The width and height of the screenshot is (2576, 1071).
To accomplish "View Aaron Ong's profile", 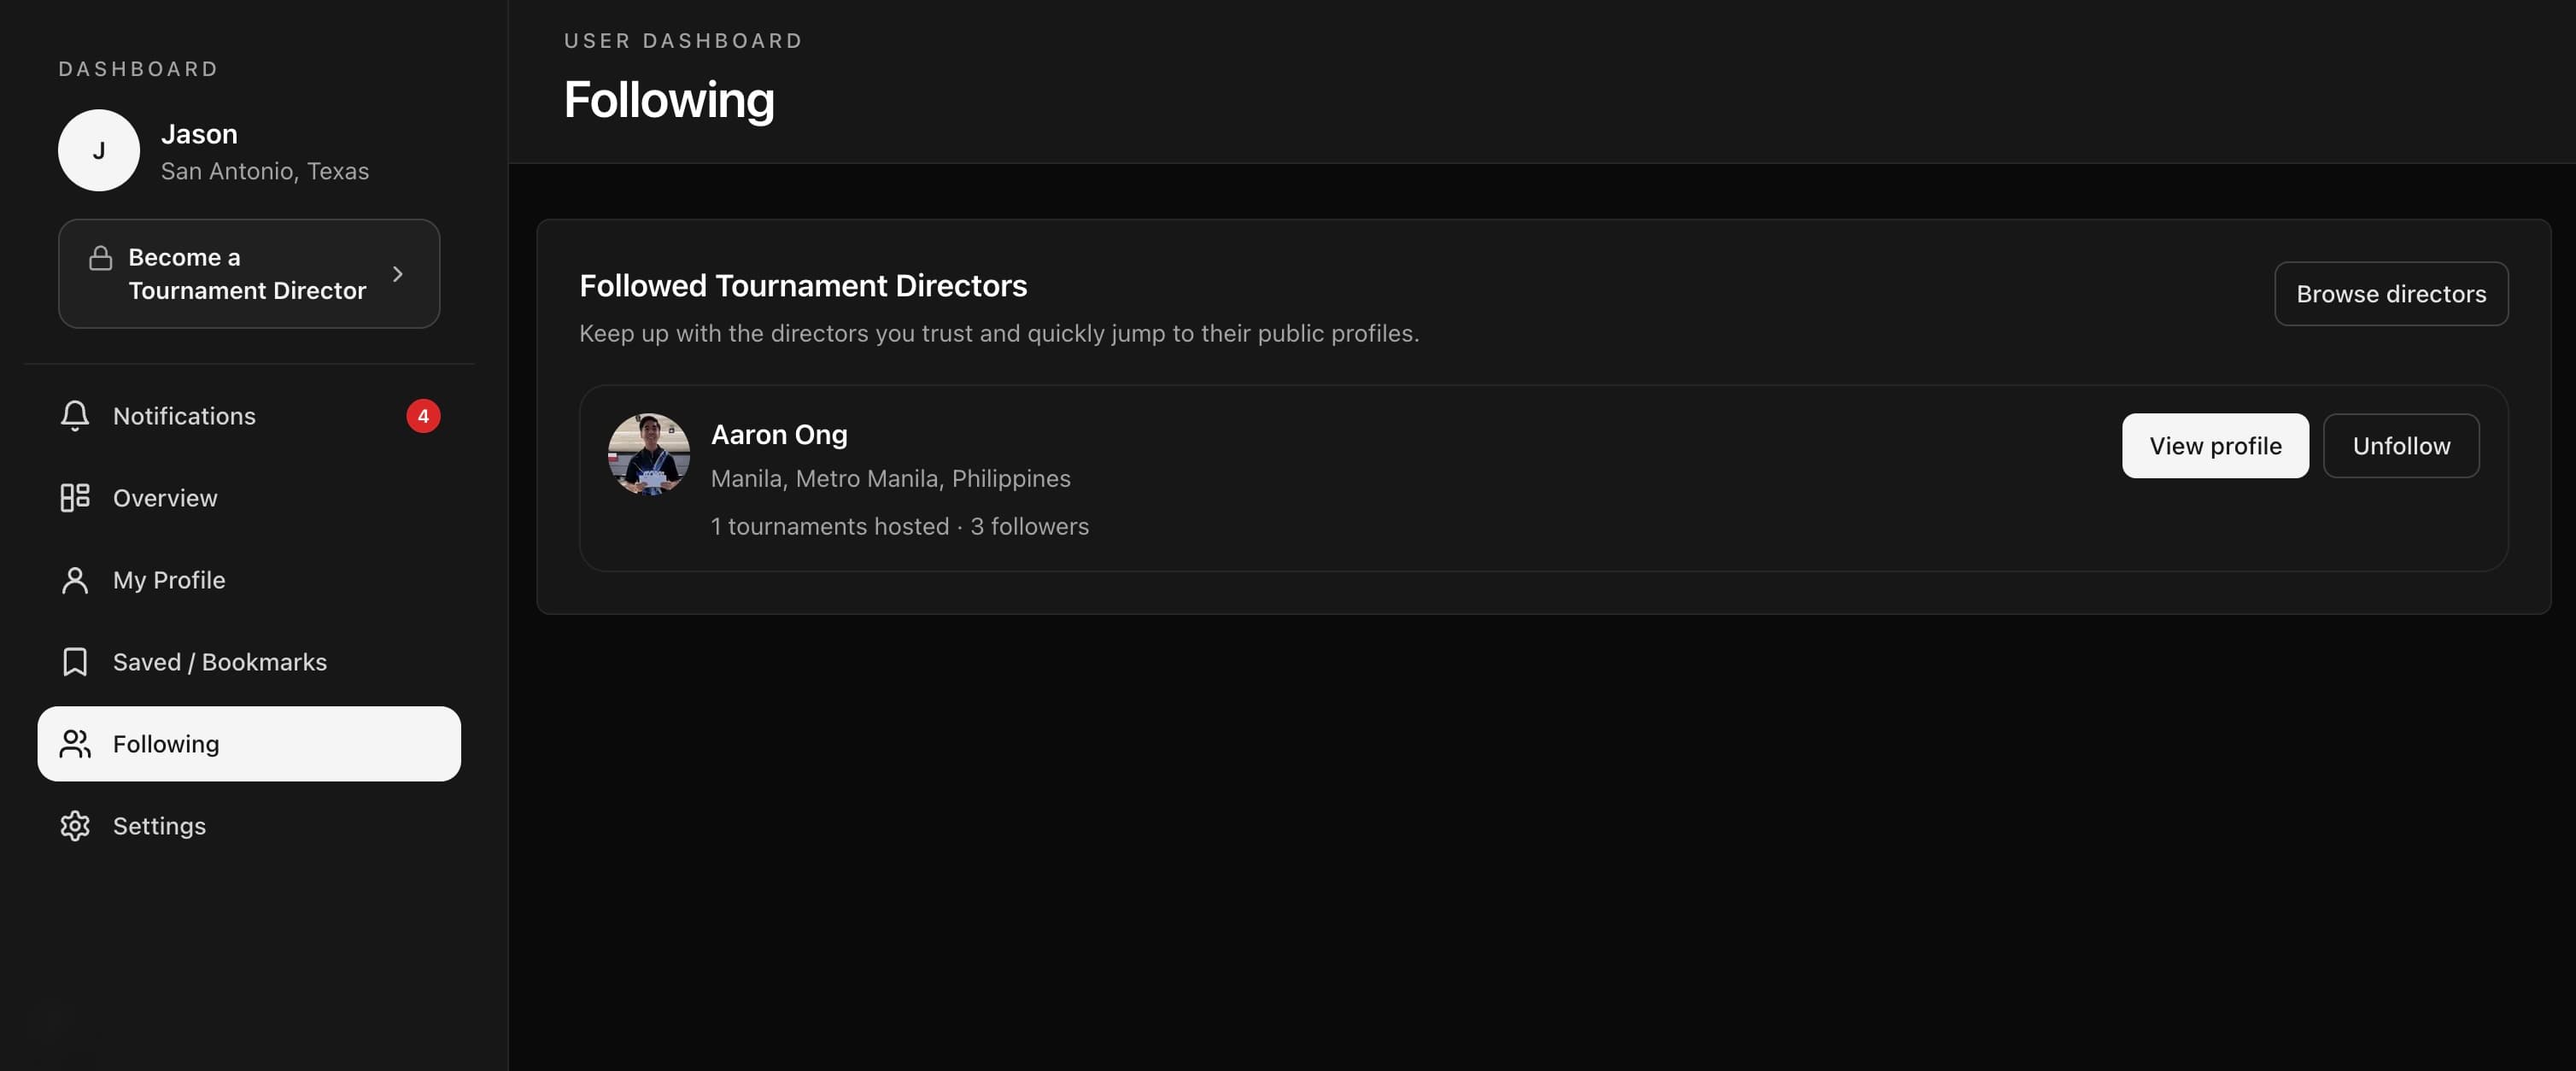I will [x=2215, y=446].
